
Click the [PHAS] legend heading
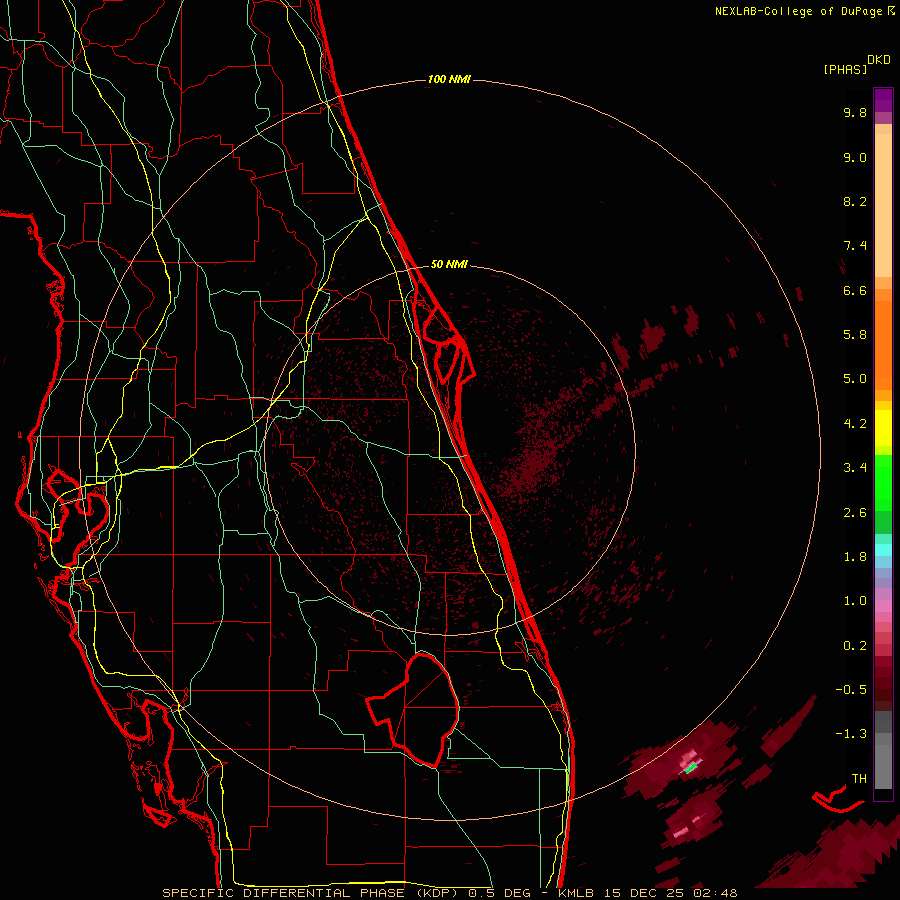click(845, 69)
